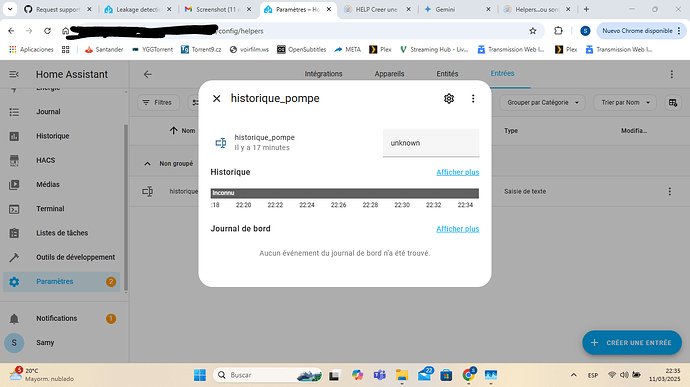Click Afficher plus beside Historique

pyautogui.click(x=458, y=172)
